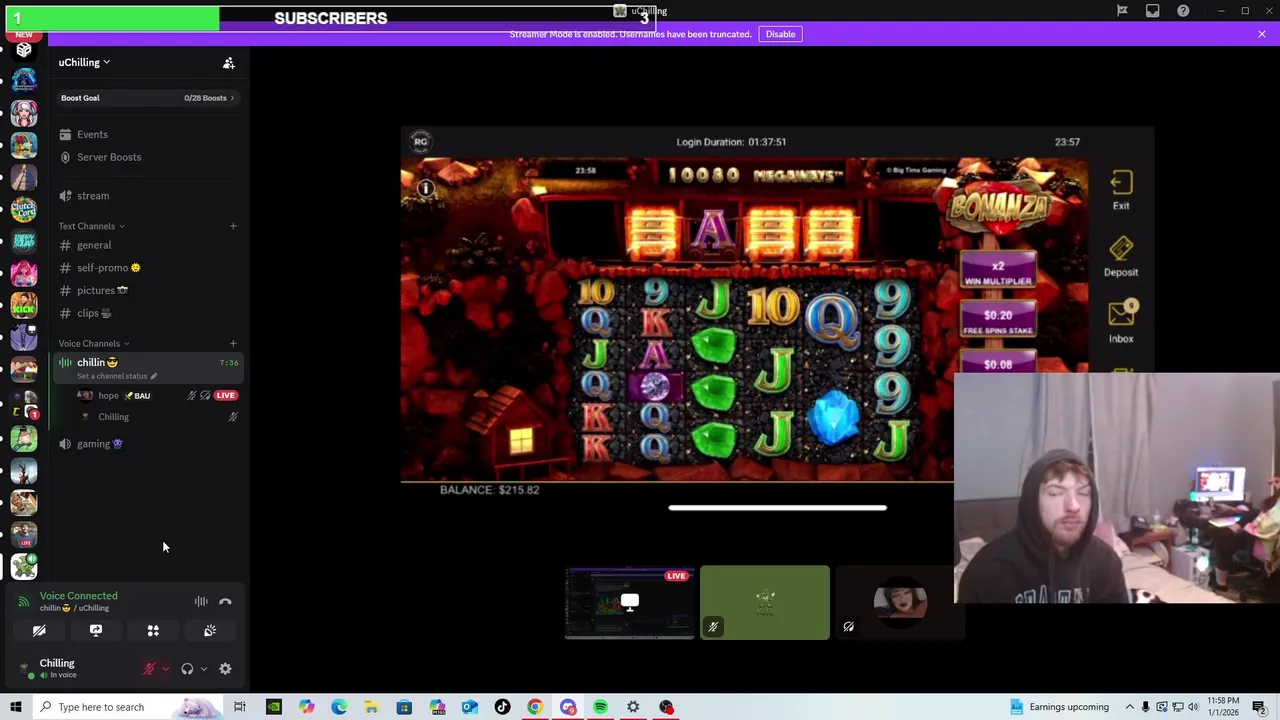
Task: Open the Clutch Cord server icon
Action: pos(24,209)
